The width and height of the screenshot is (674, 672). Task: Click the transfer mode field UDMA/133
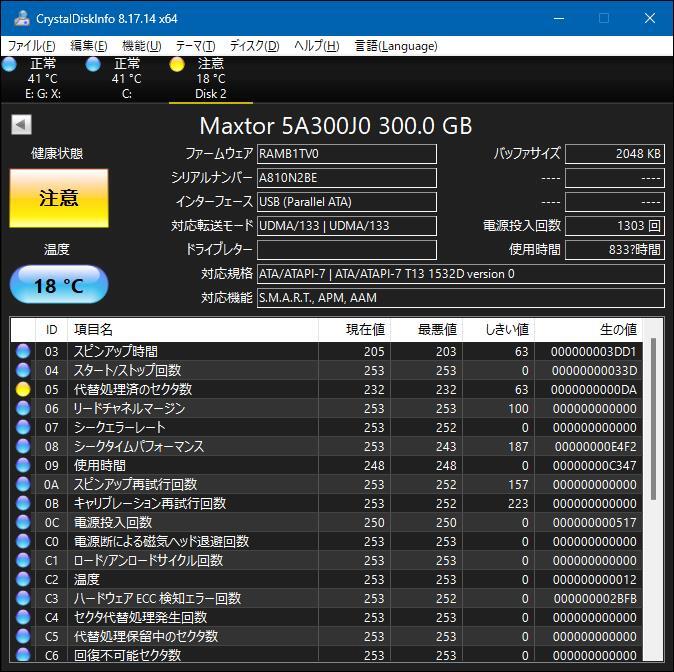point(347,226)
